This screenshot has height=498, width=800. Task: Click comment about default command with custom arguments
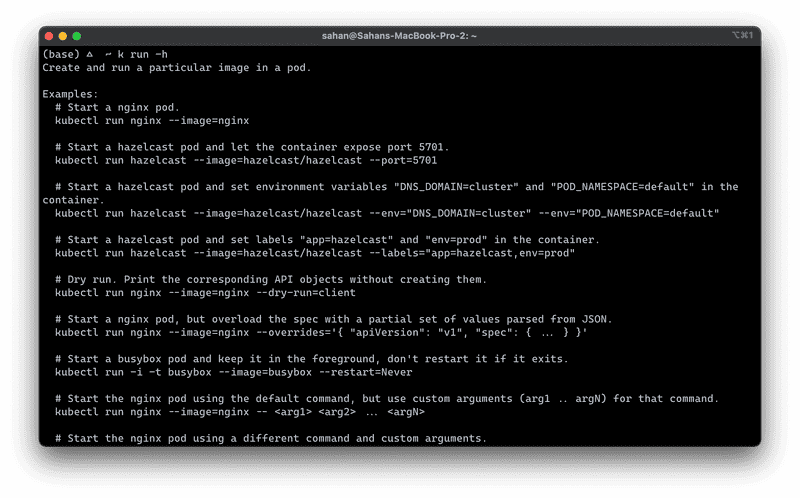[x=387, y=399]
